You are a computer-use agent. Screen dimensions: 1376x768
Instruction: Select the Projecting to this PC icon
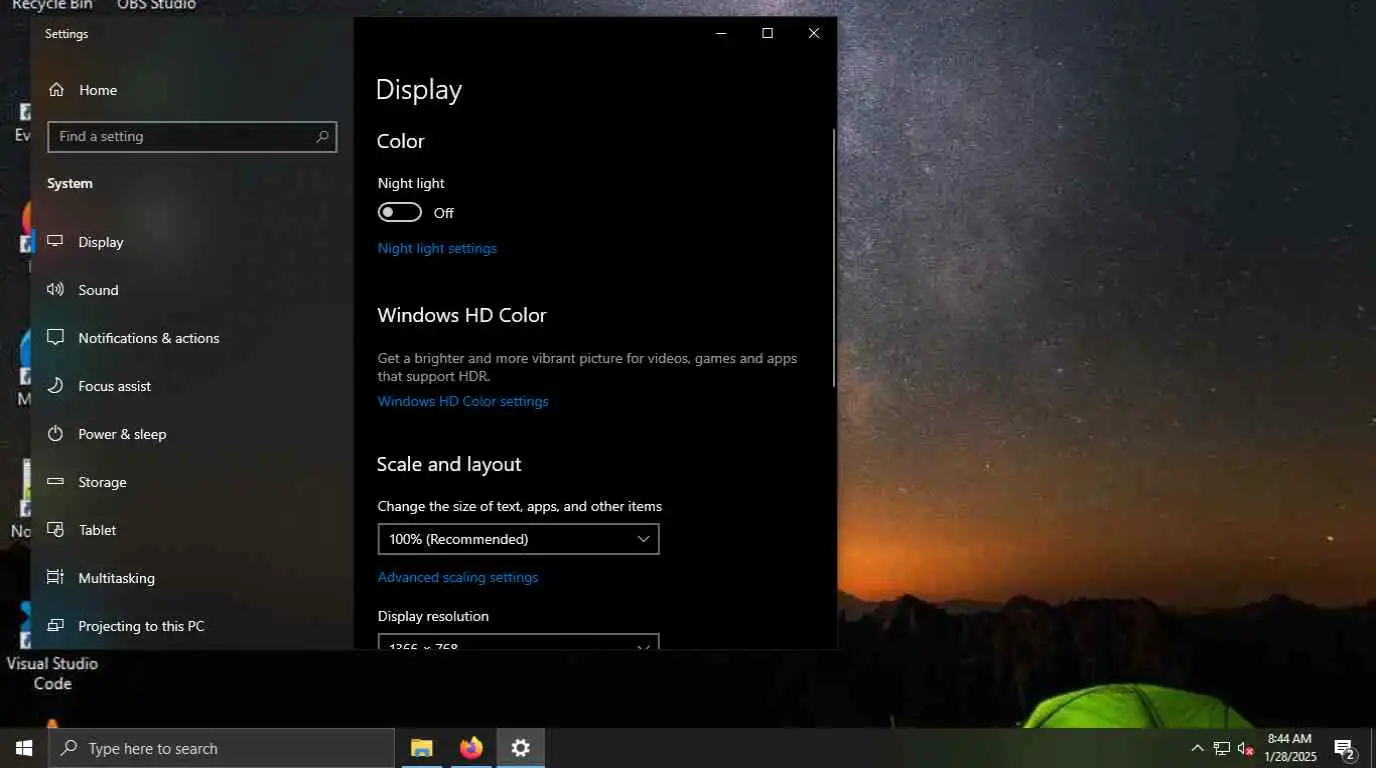point(55,626)
